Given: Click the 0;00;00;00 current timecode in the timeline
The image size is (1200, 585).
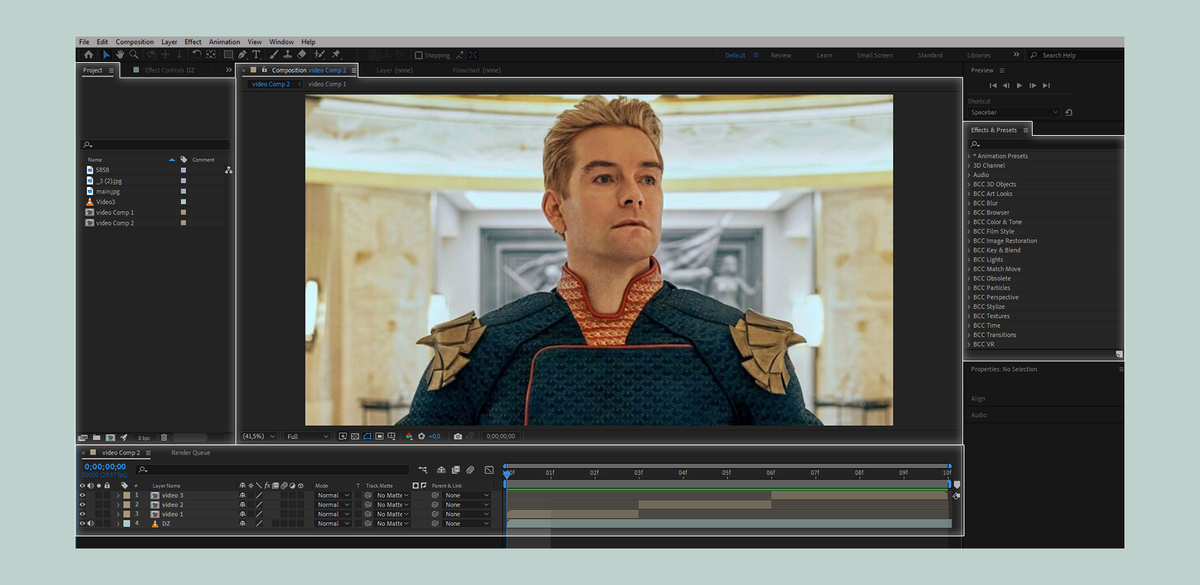Looking at the screenshot, I should pos(105,466).
